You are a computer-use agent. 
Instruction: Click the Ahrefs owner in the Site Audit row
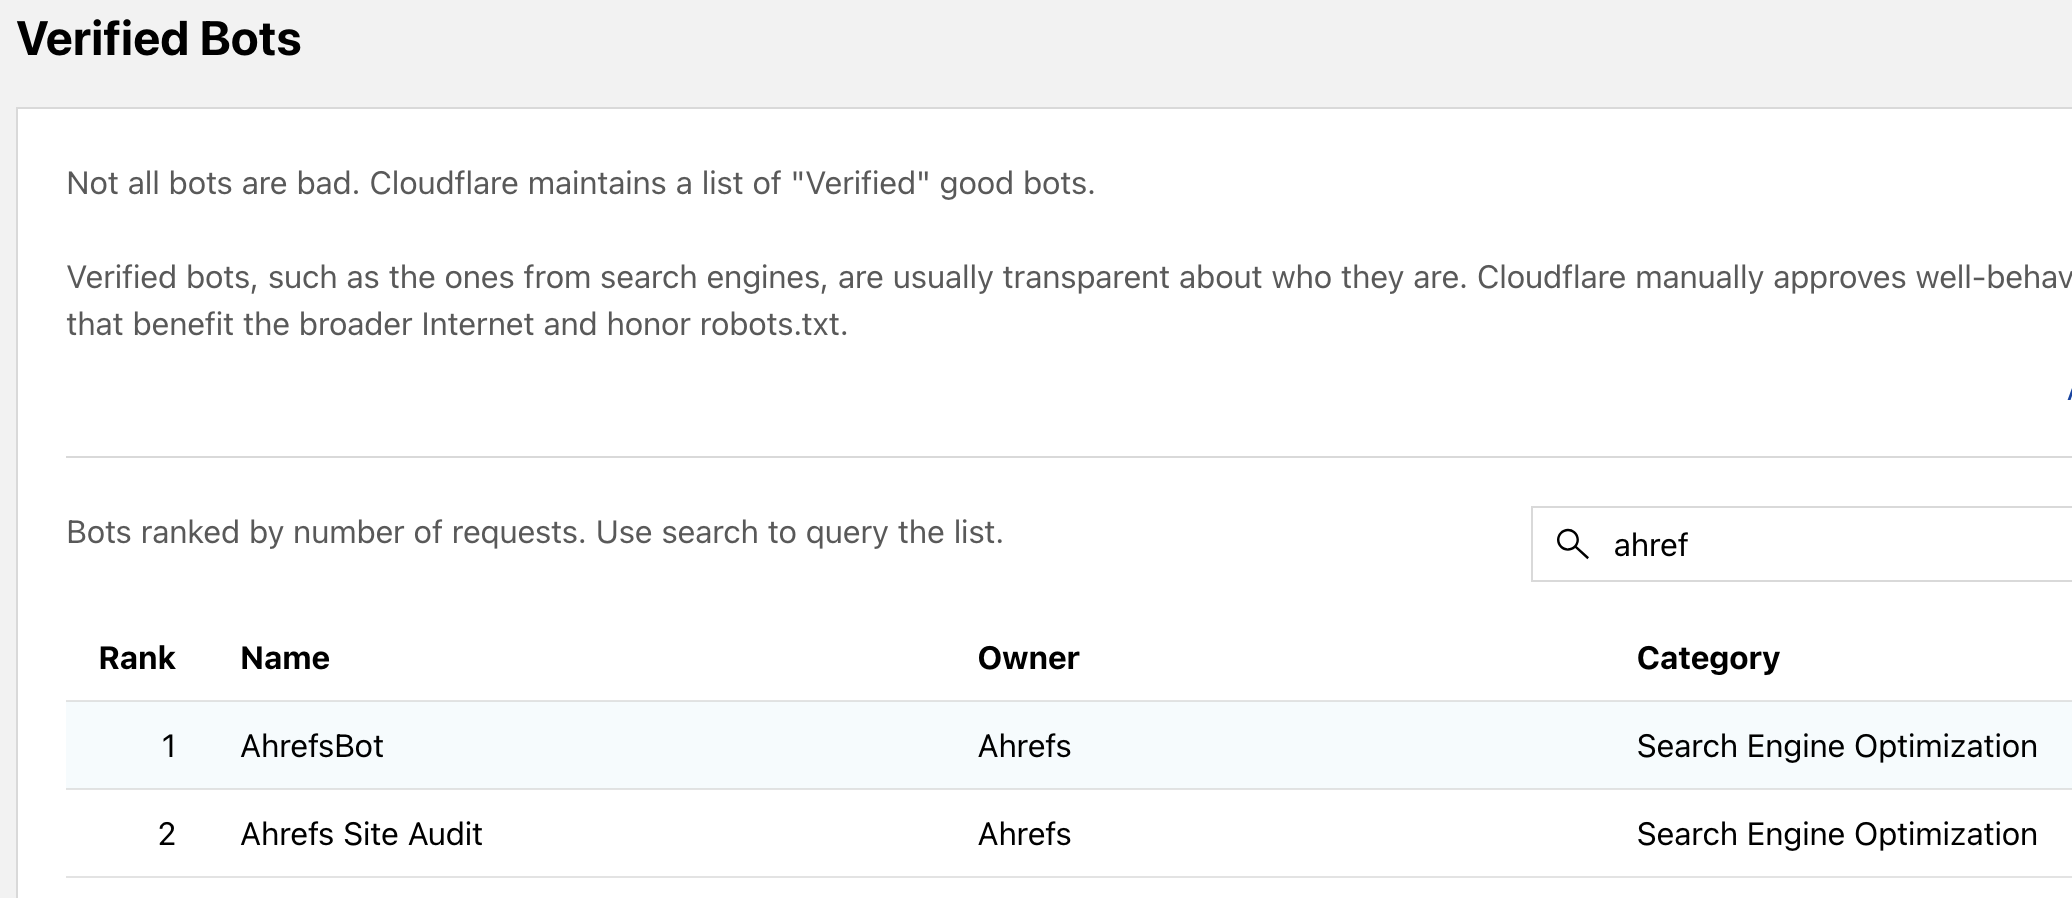pyautogui.click(x=1024, y=834)
